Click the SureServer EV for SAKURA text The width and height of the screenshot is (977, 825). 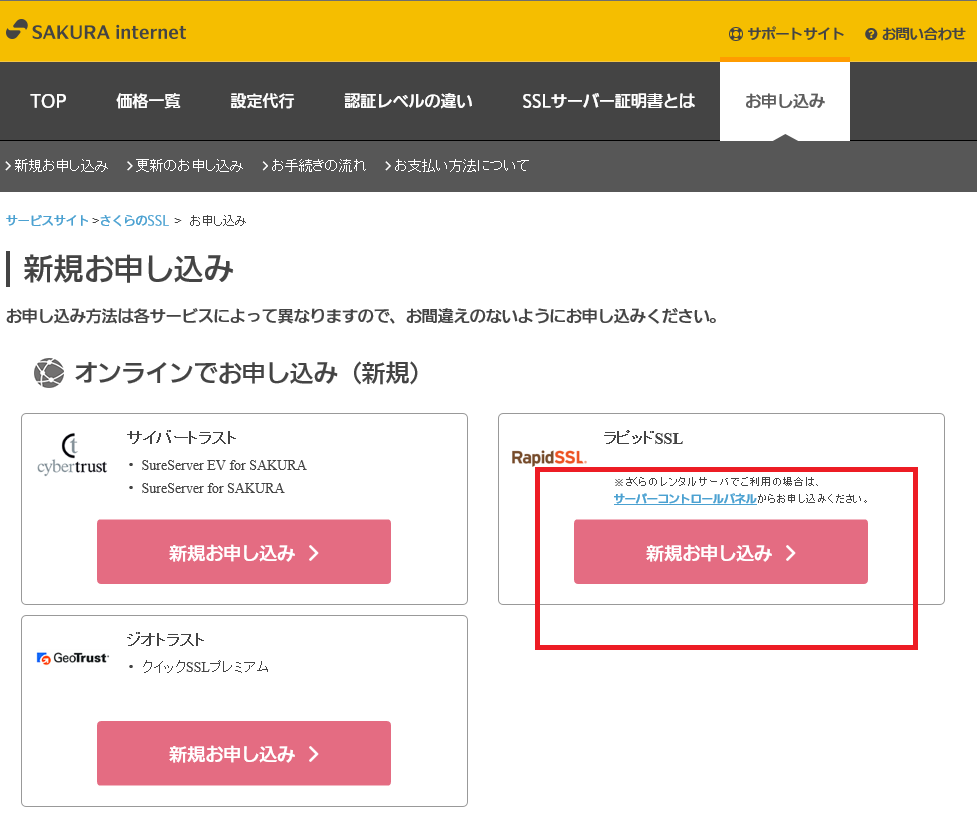point(224,465)
